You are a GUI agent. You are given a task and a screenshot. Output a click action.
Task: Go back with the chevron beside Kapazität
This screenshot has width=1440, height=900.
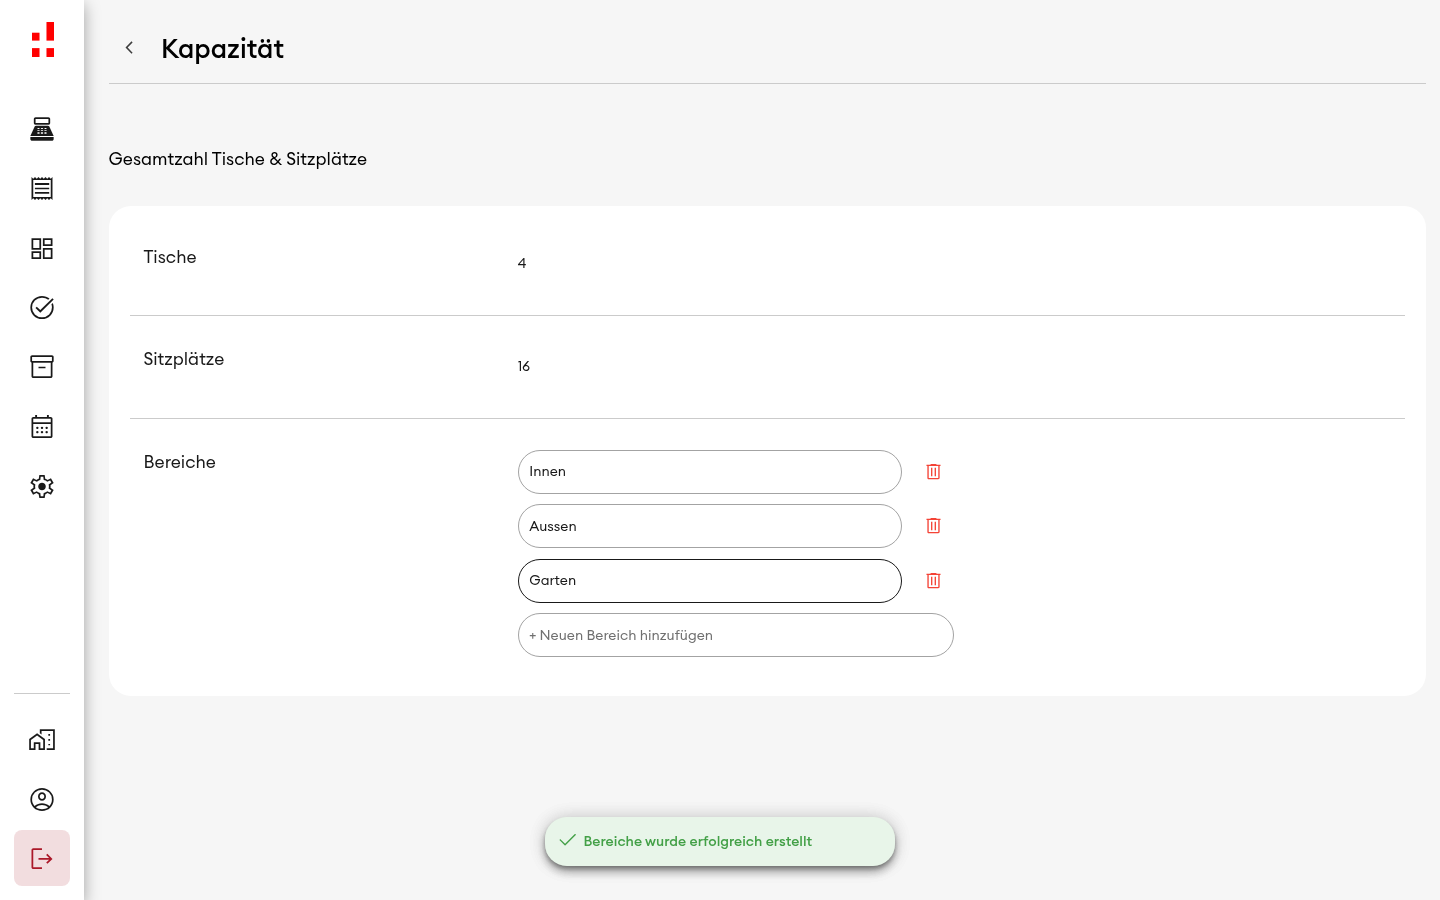pyautogui.click(x=129, y=48)
